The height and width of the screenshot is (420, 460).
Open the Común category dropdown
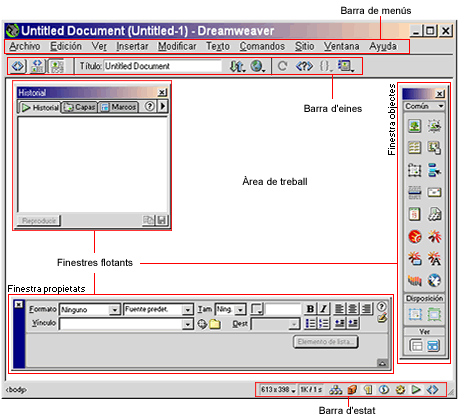pos(424,106)
